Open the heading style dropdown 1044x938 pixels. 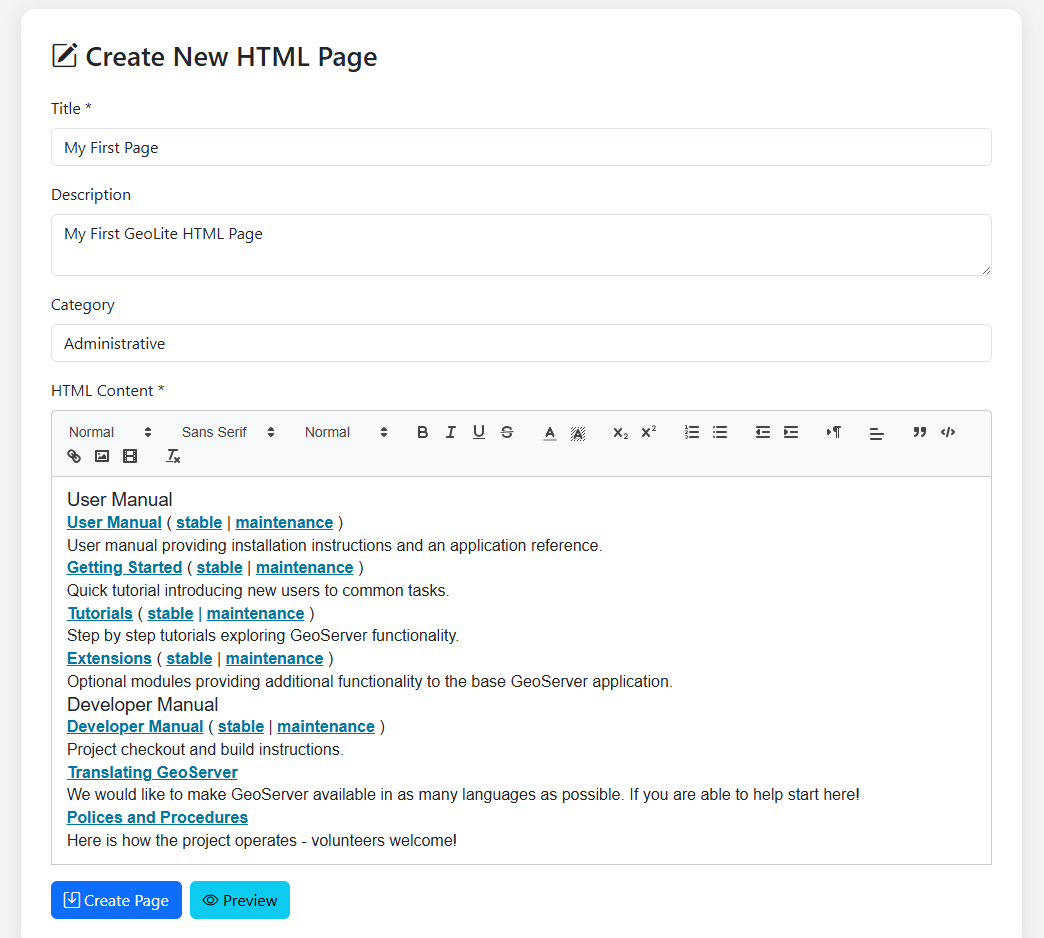110,432
